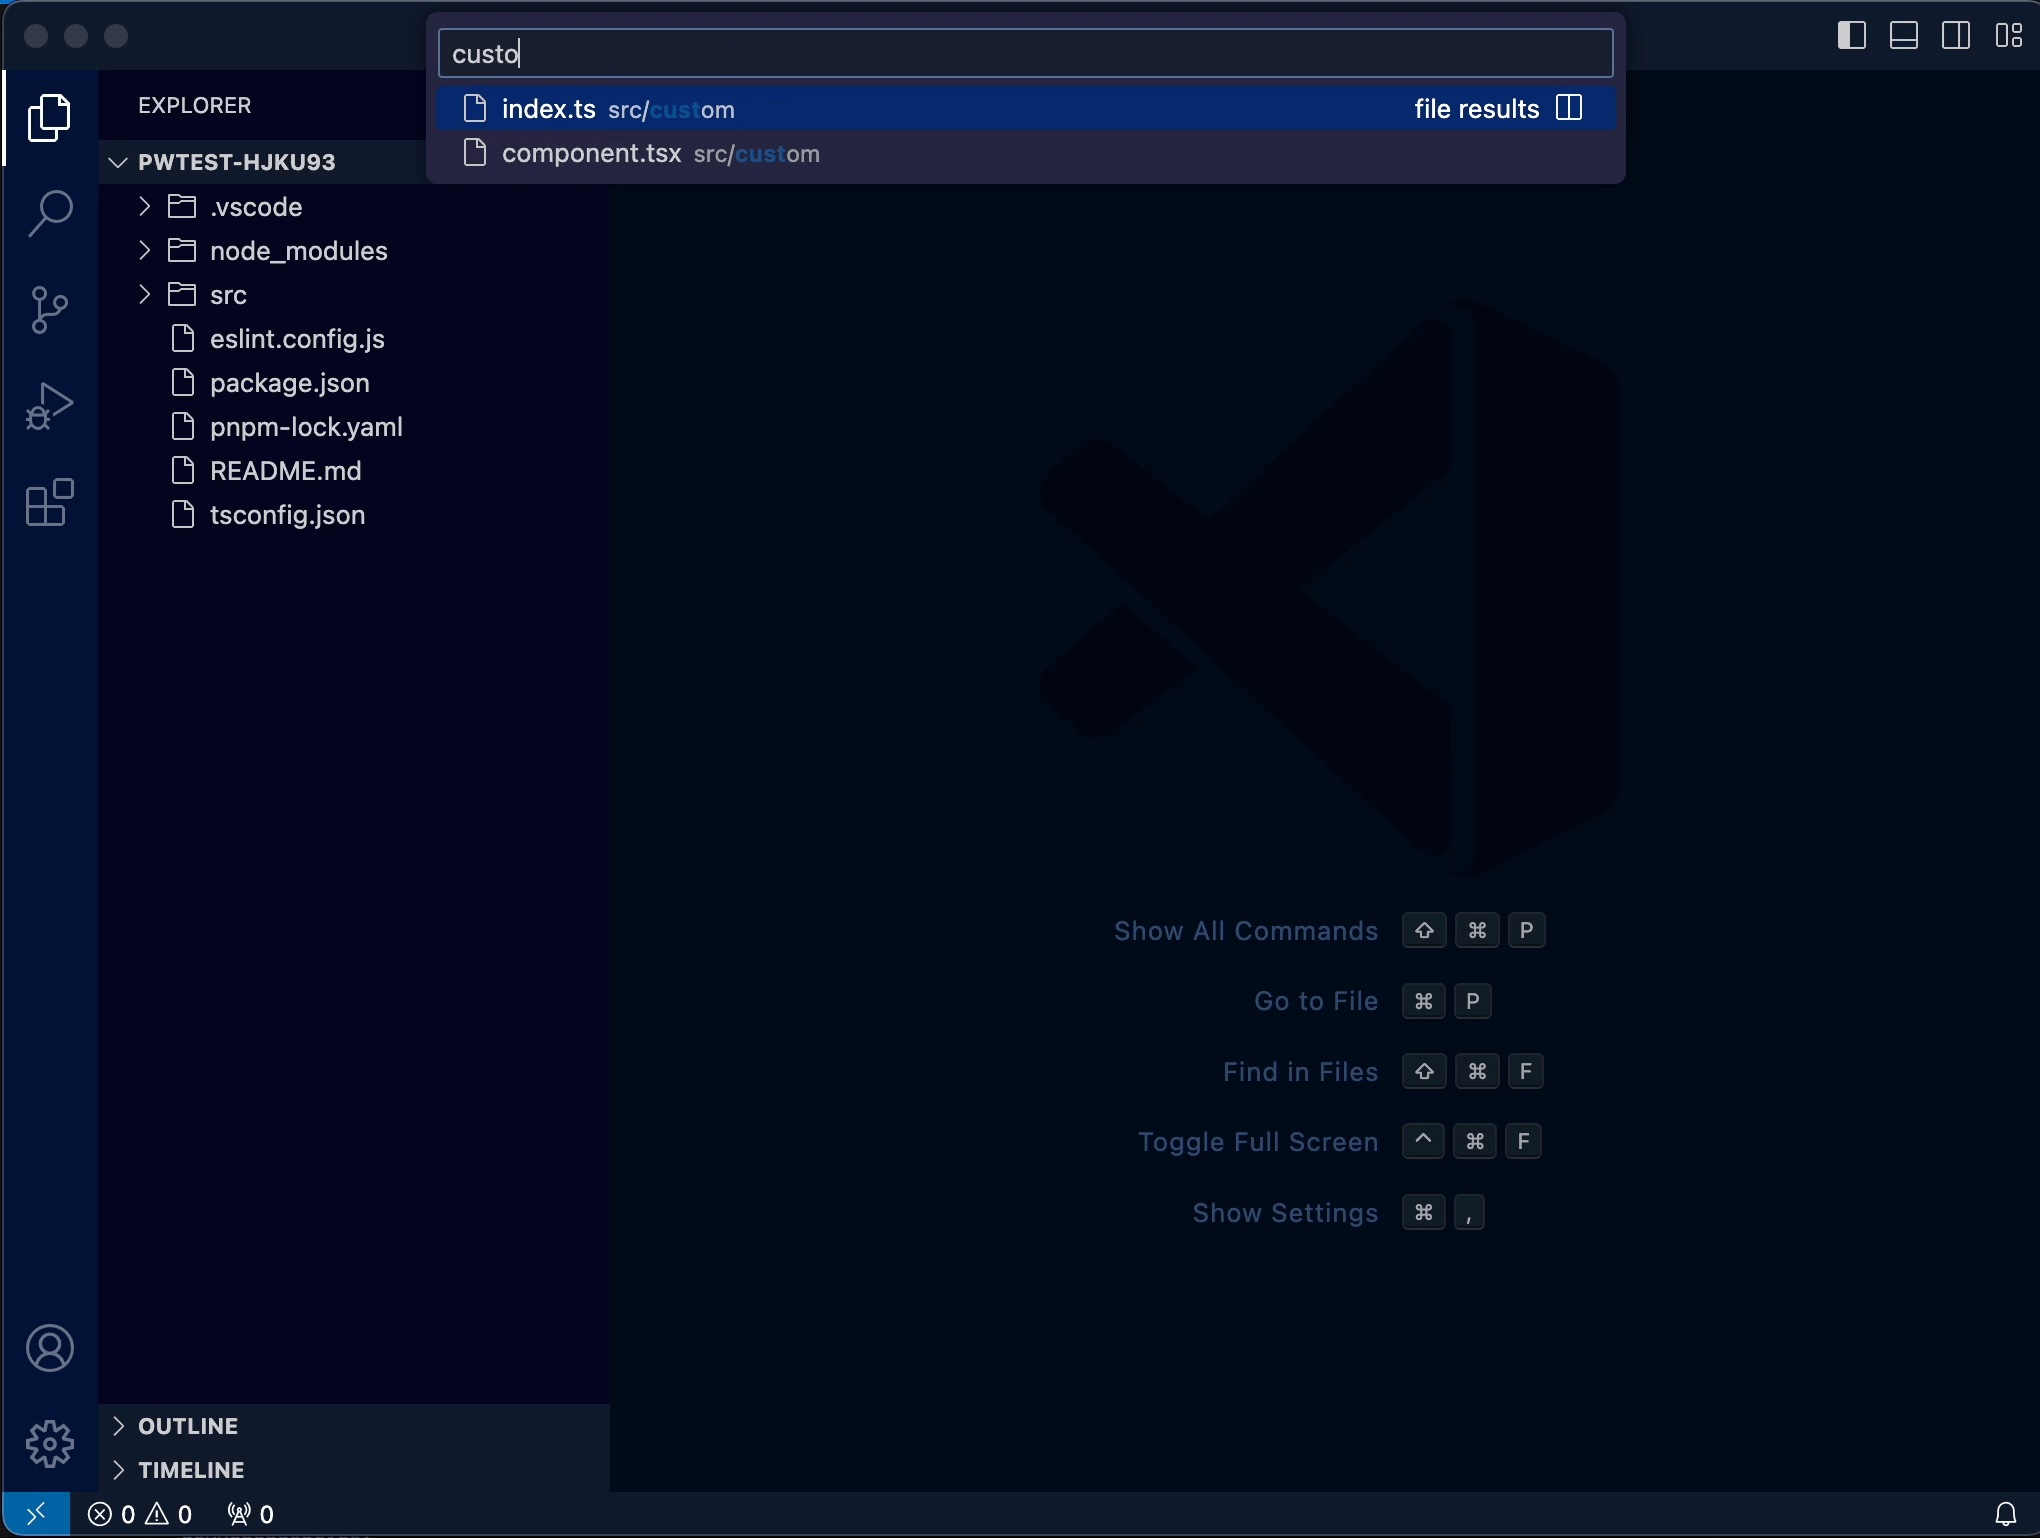Viewport: 2040px width, 1538px height.
Task: Expand the node_modules folder
Action: coord(298,251)
